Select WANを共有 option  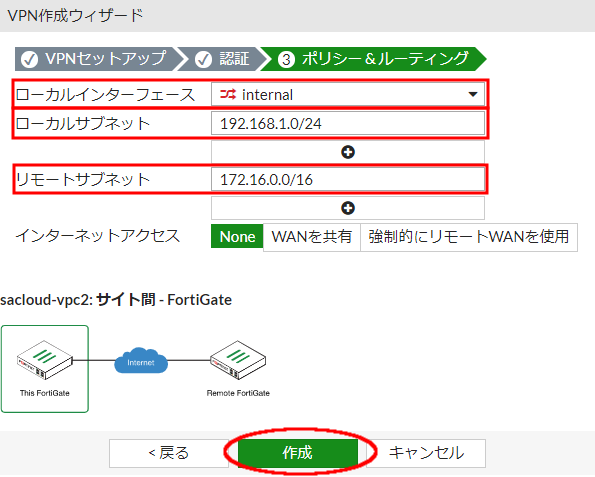312,237
